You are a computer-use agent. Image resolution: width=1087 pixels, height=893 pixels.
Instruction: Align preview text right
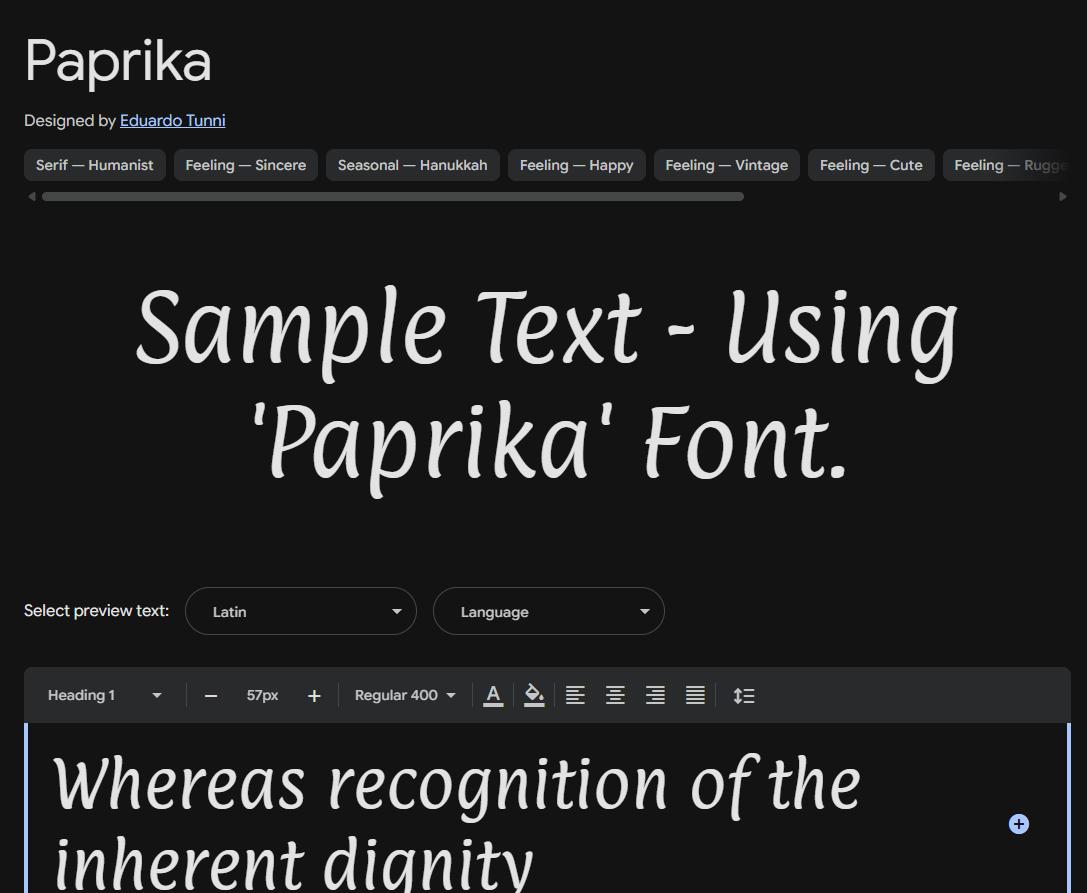655,695
